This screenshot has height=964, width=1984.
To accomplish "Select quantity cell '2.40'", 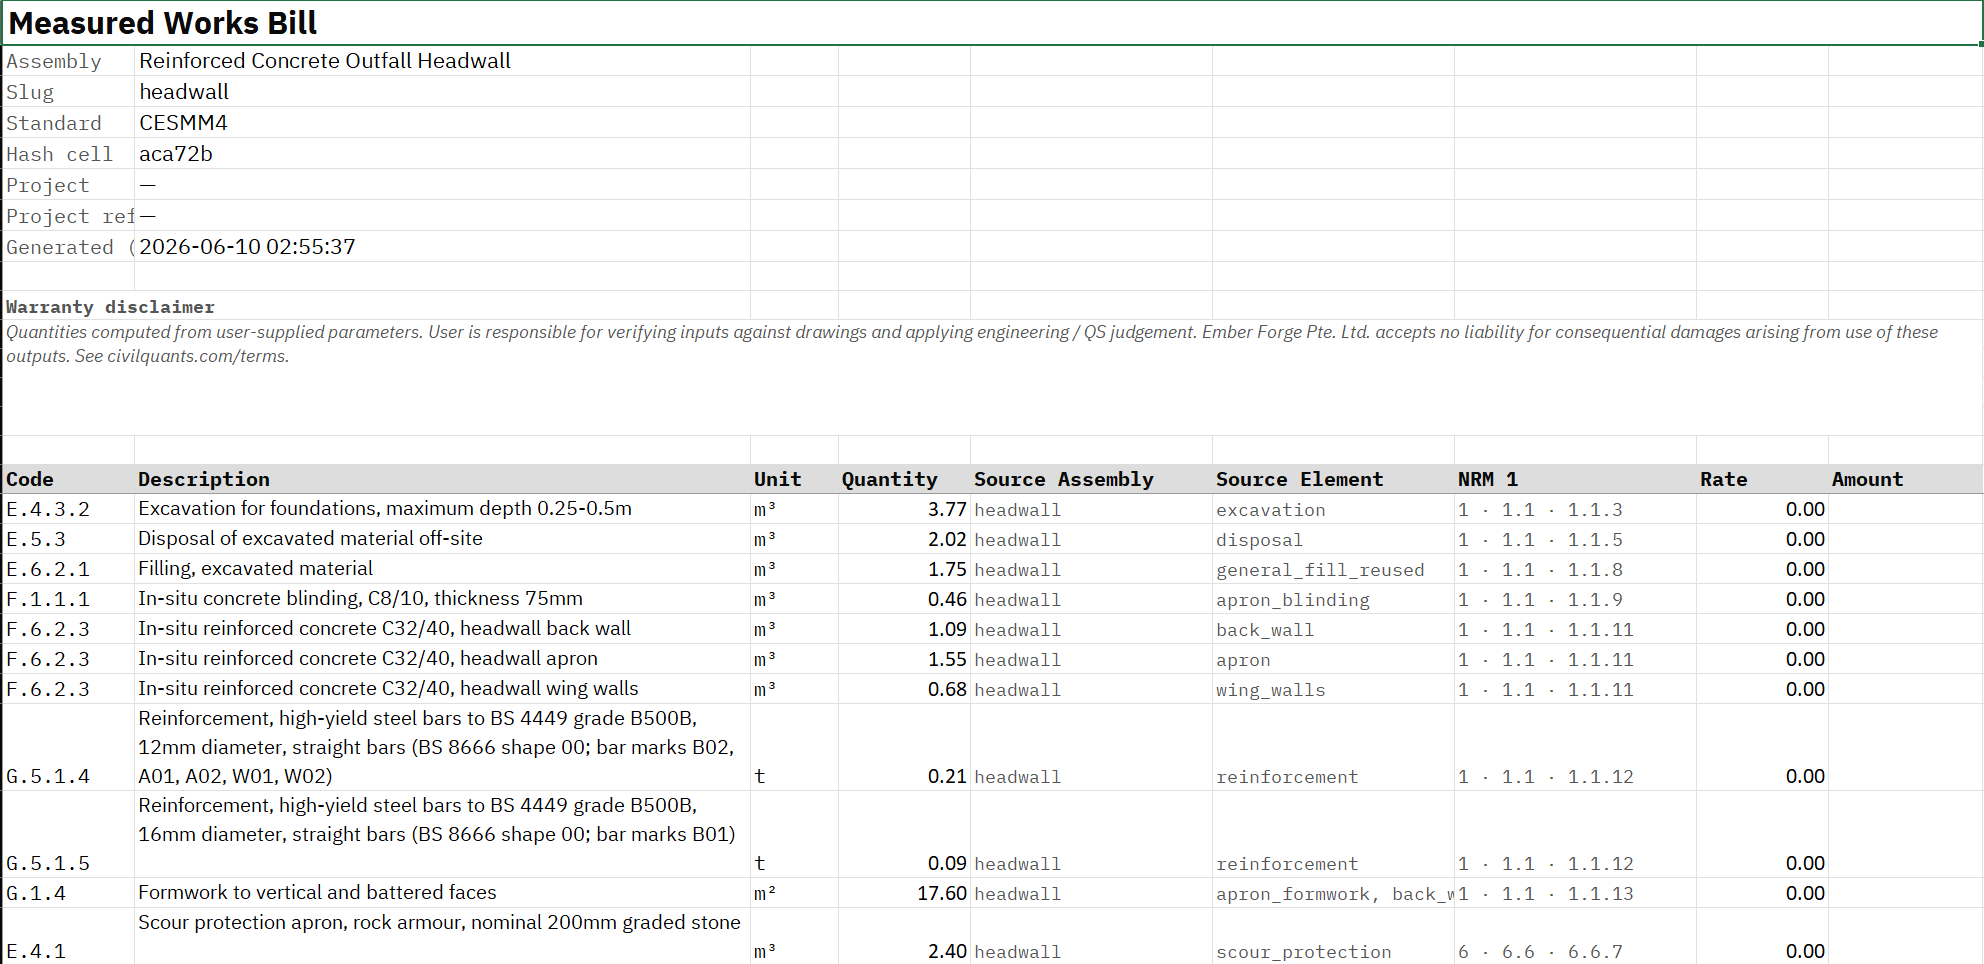I will (904, 936).
